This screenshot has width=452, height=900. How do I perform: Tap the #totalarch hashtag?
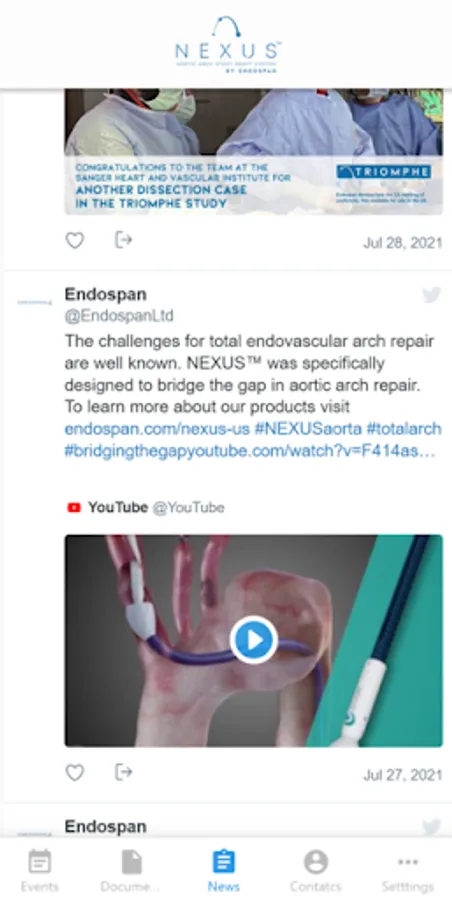click(x=404, y=429)
